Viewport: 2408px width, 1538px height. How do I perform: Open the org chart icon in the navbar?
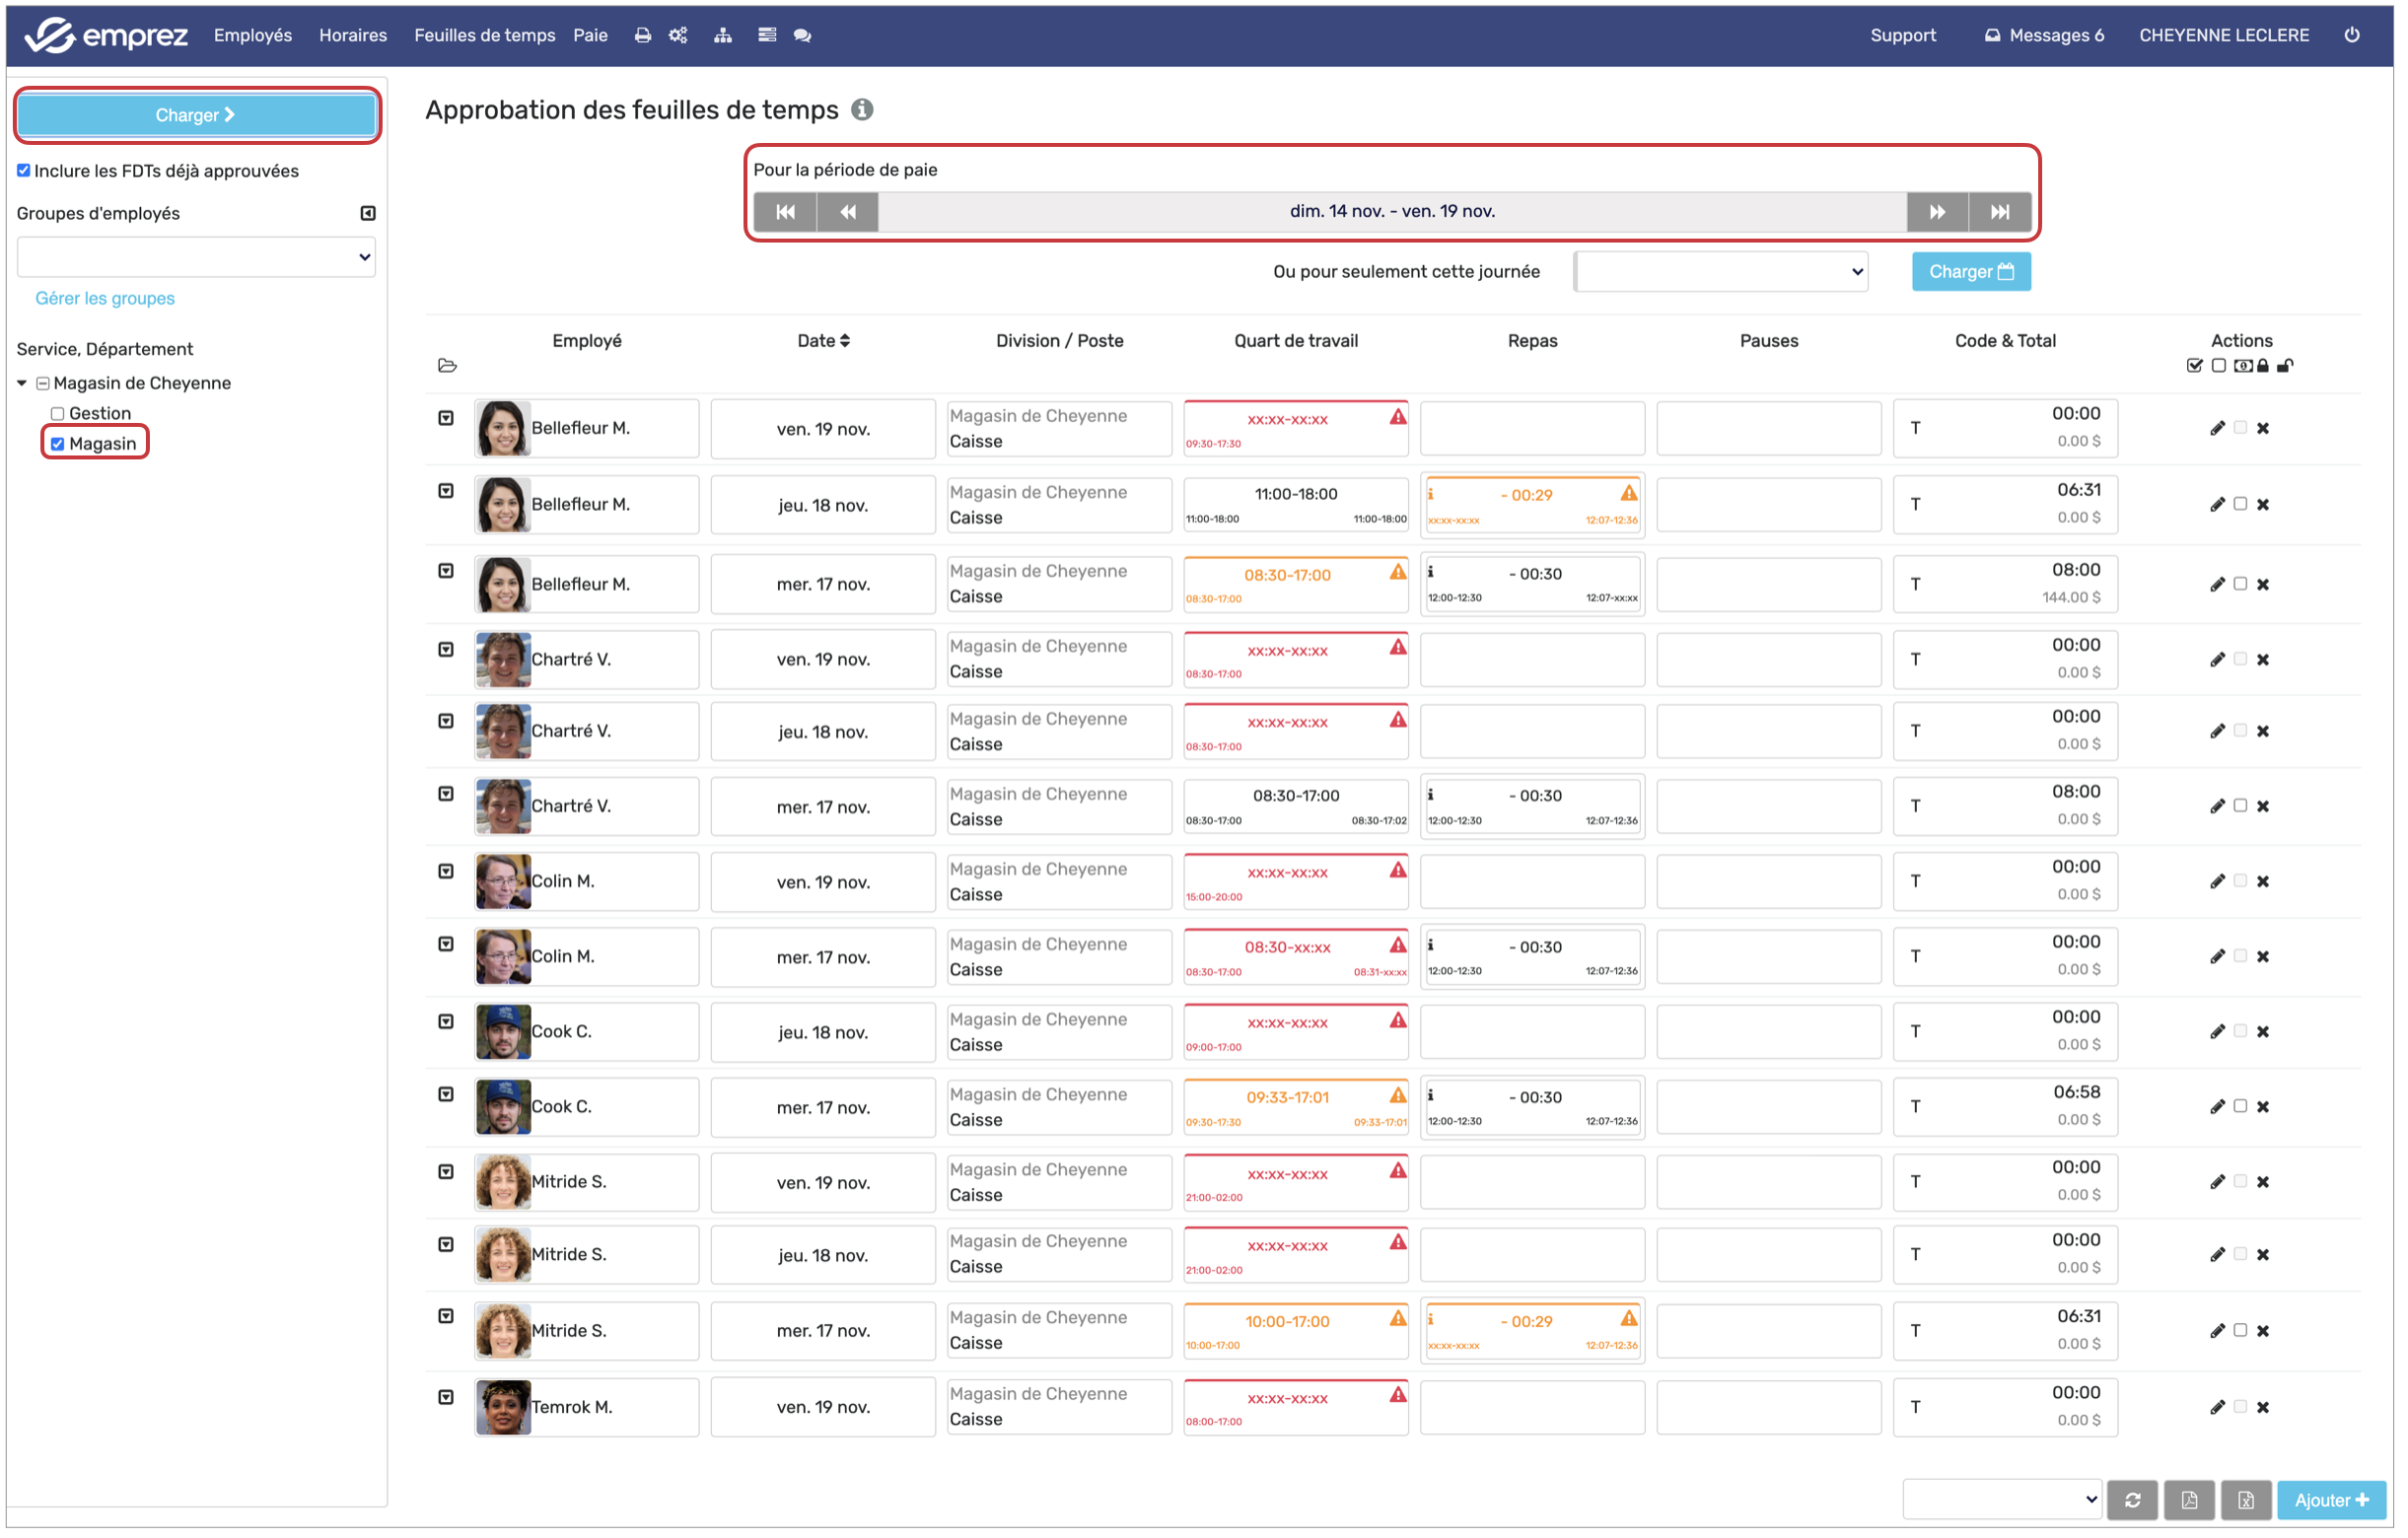(x=723, y=35)
